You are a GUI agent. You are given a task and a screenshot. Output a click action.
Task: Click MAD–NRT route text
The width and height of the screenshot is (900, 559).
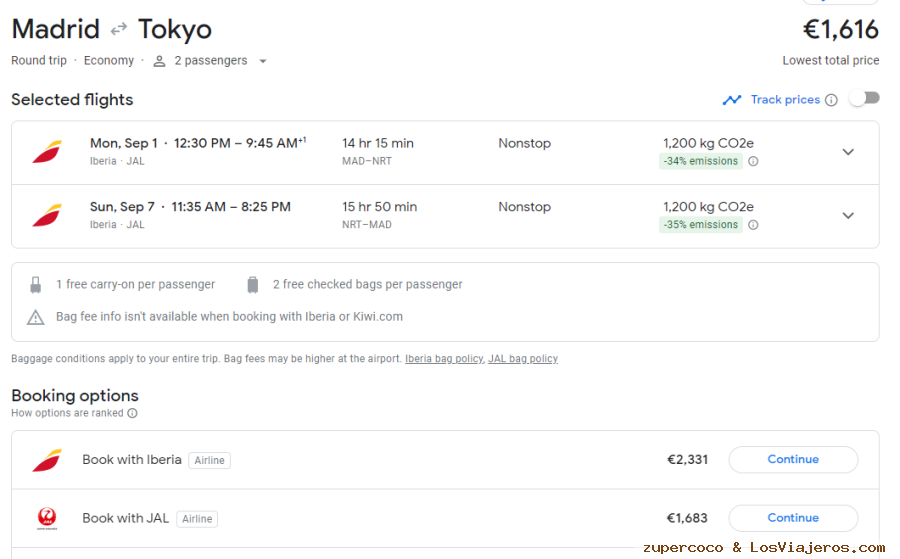[367, 161]
